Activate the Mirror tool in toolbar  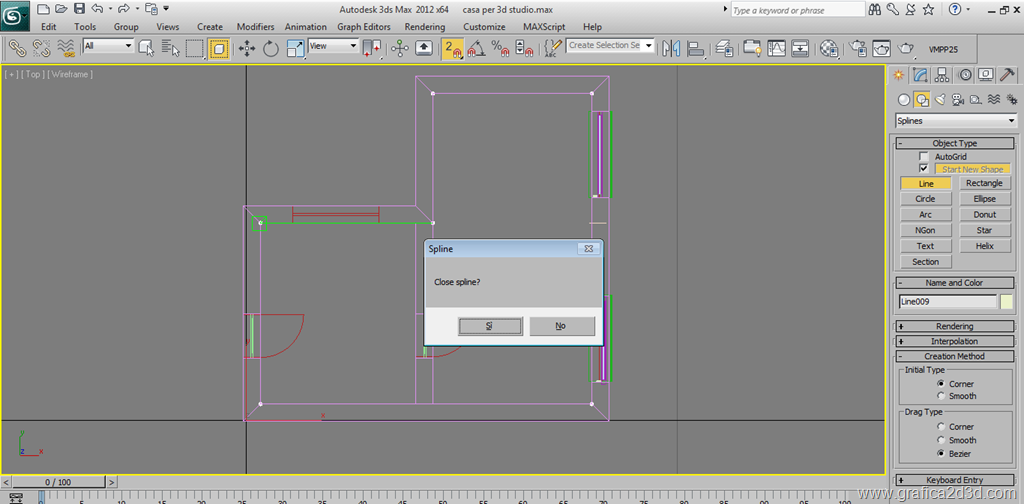click(672, 47)
